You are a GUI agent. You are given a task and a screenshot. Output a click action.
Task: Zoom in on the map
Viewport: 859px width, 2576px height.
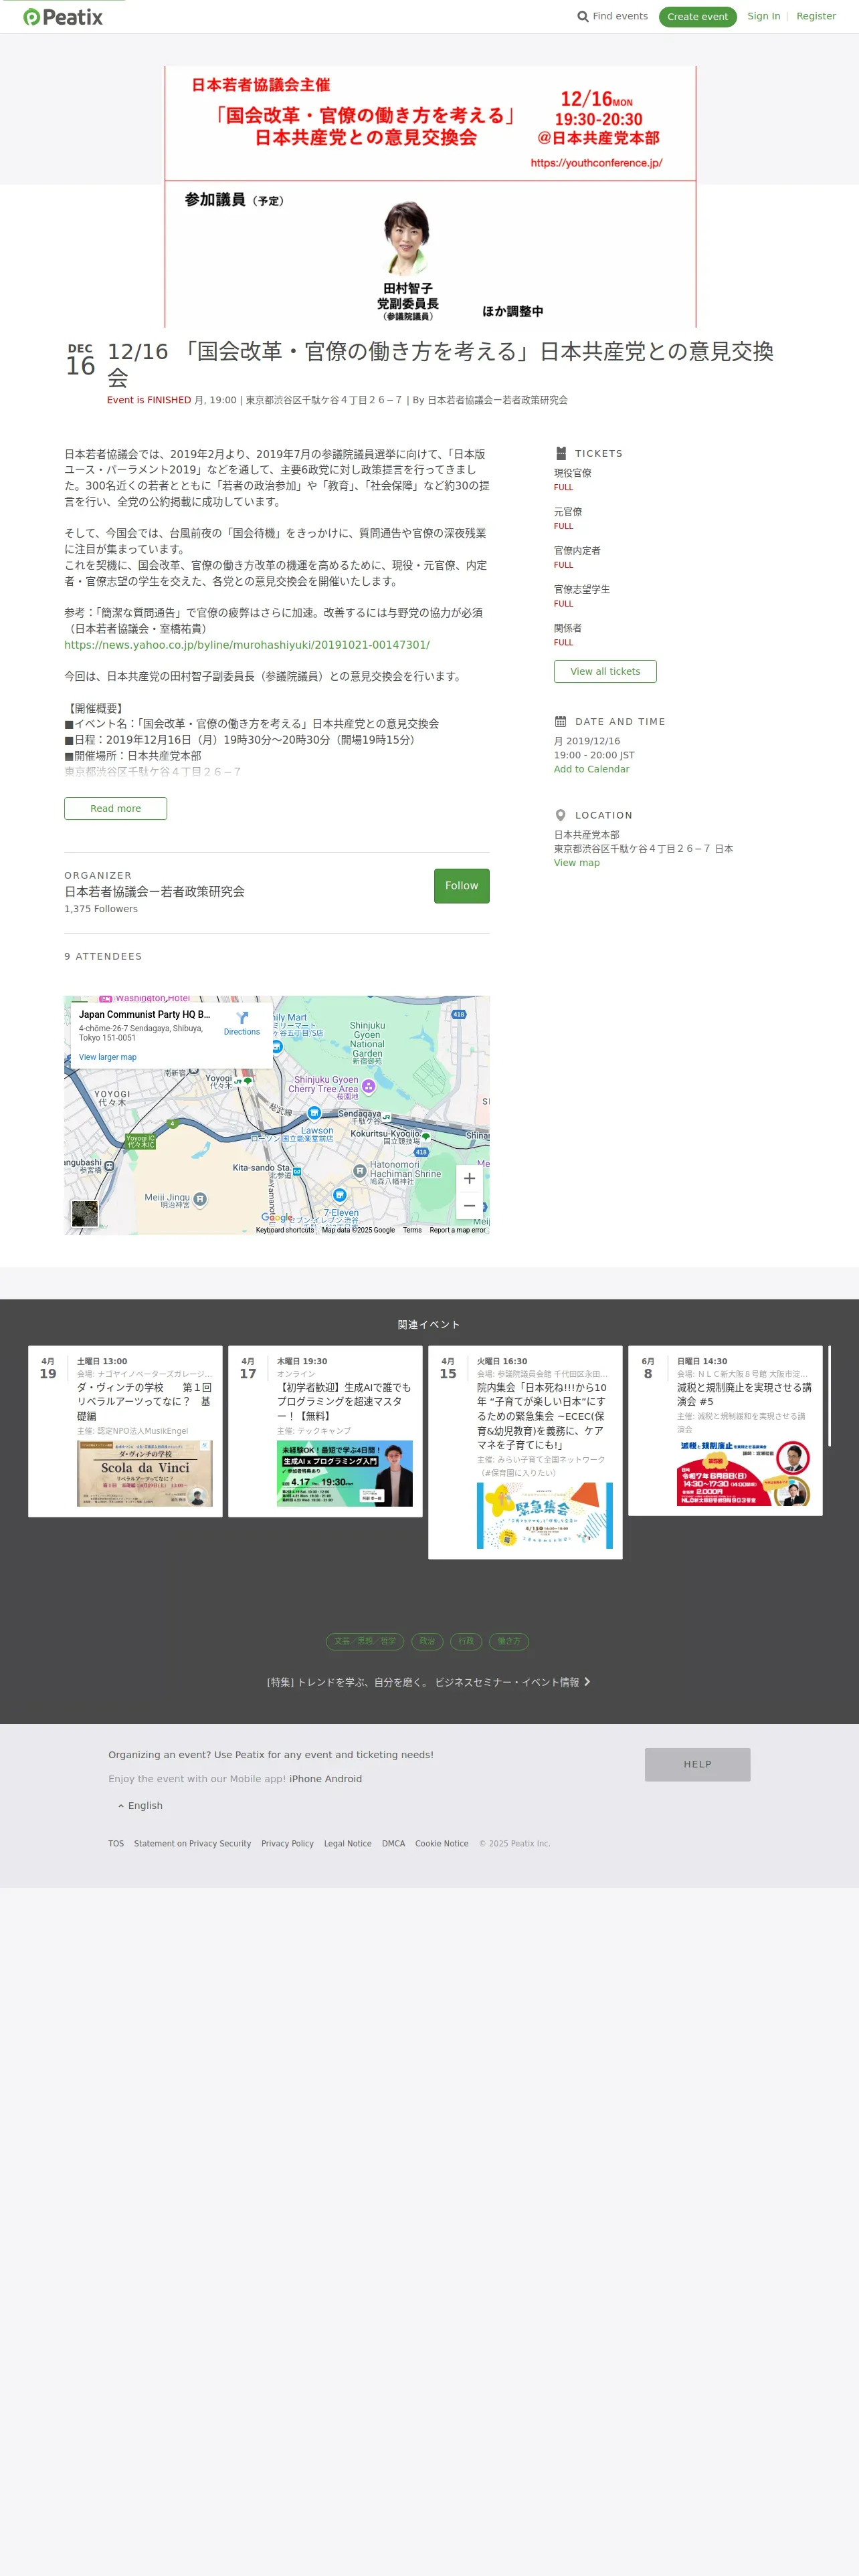point(469,1179)
